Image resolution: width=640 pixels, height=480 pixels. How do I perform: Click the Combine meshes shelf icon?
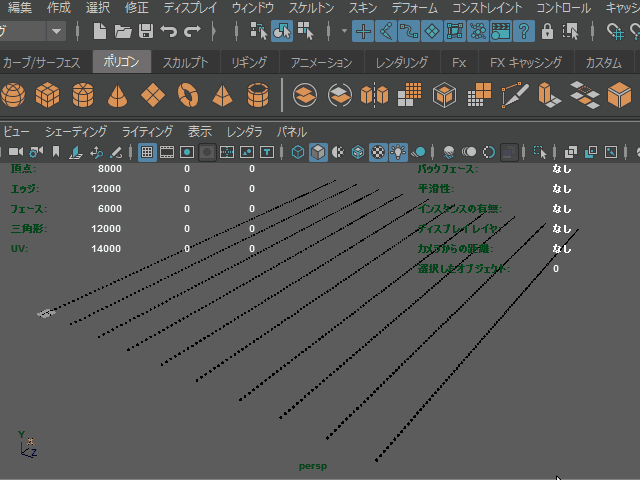point(305,95)
